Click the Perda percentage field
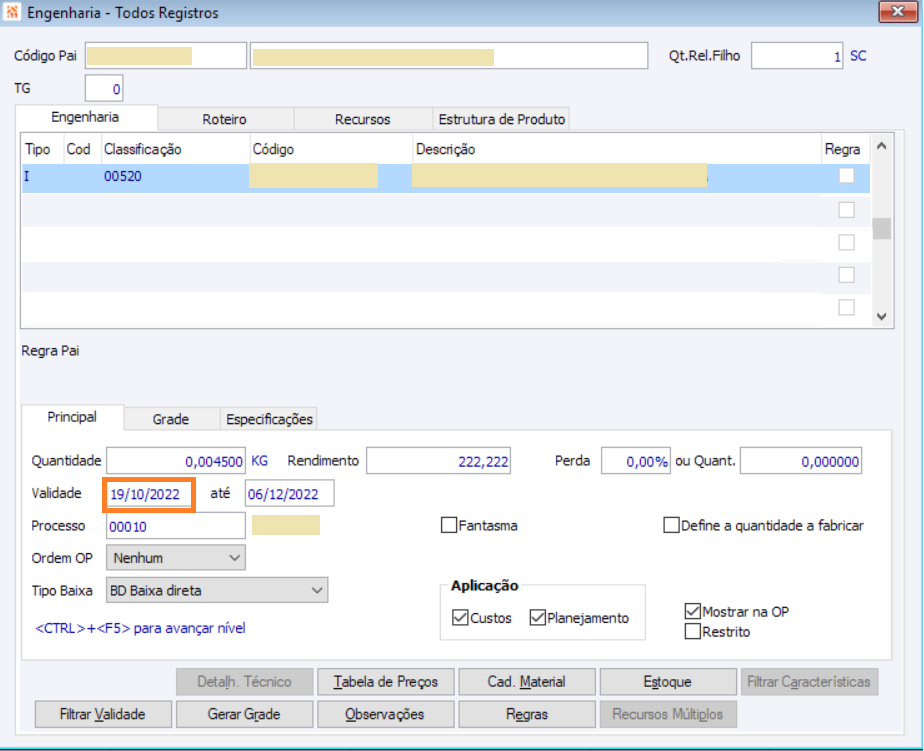Screen dimensions: 924x751 point(636,461)
